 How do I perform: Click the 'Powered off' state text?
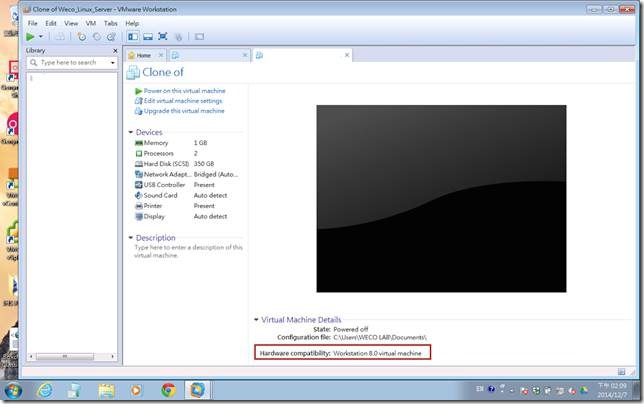[350, 329]
